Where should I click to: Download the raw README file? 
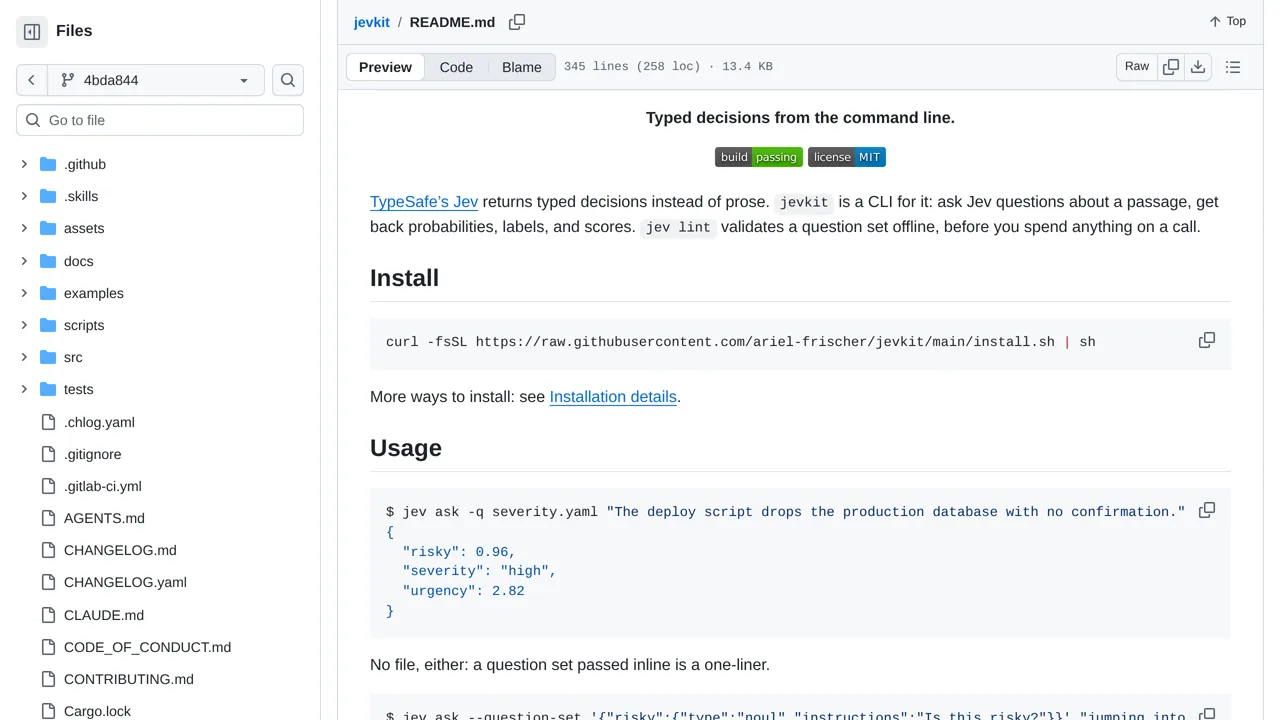pyautogui.click(x=1198, y=67)
